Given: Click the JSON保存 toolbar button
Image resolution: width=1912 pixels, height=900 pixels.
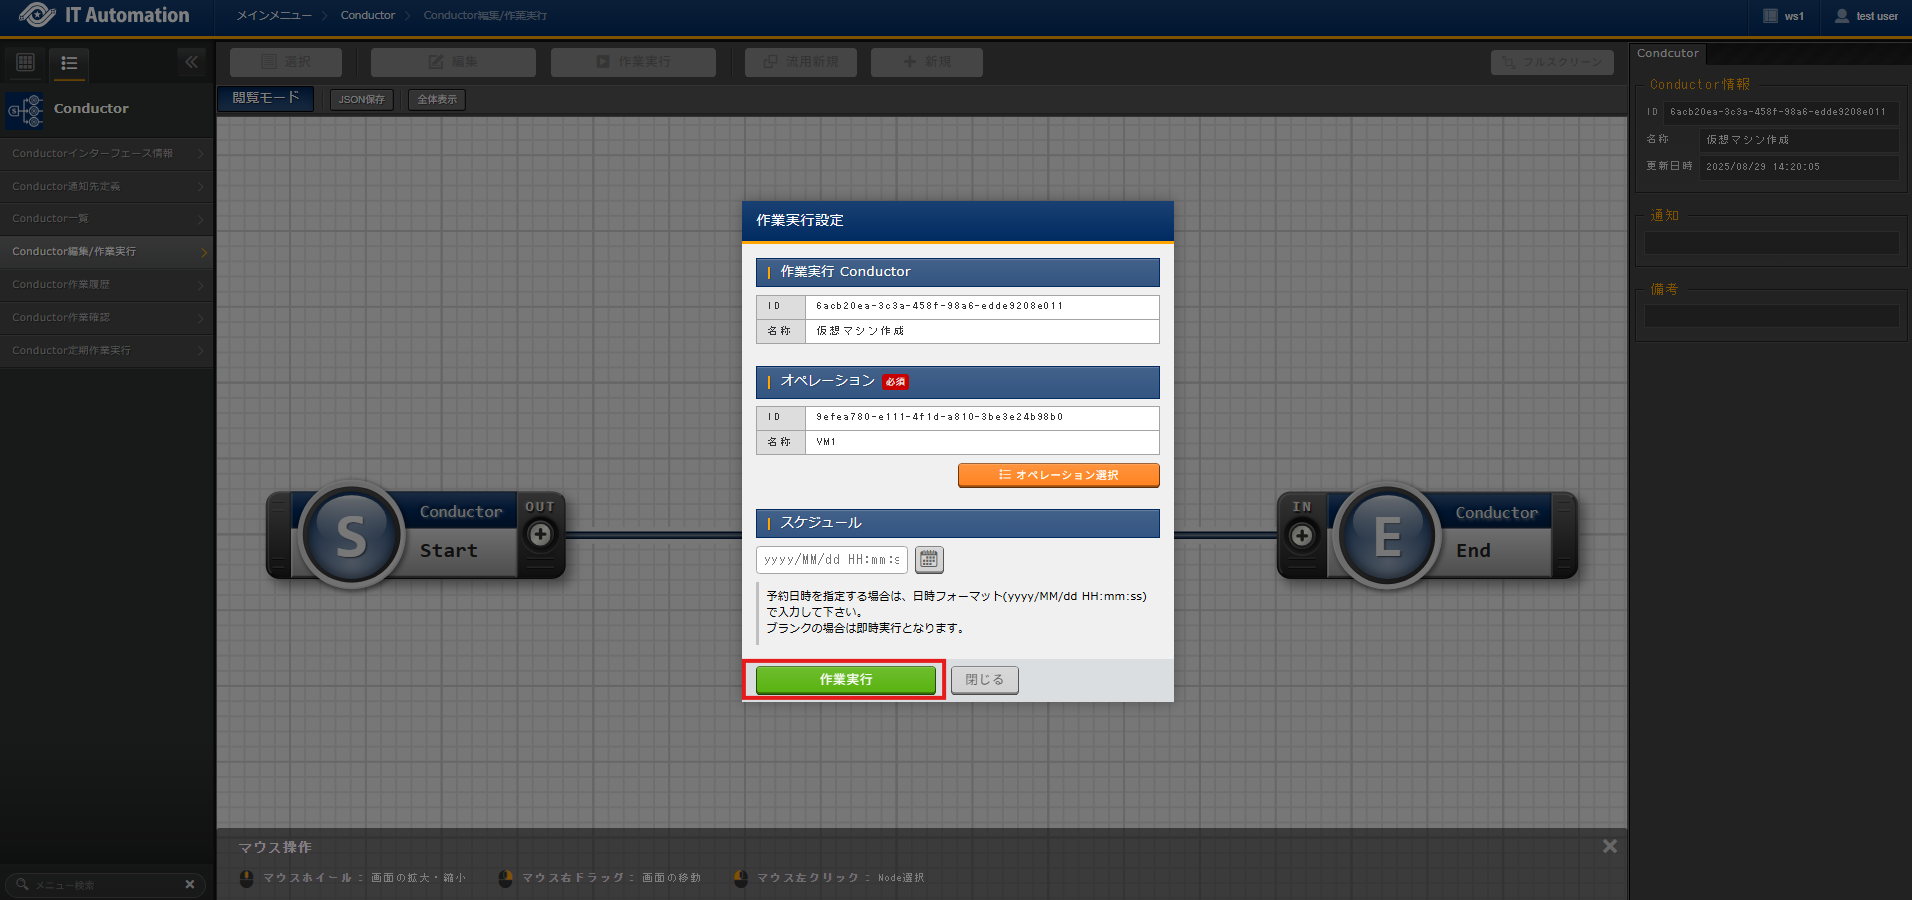Looking at the screenshot, I should click(x=361, y=100).
